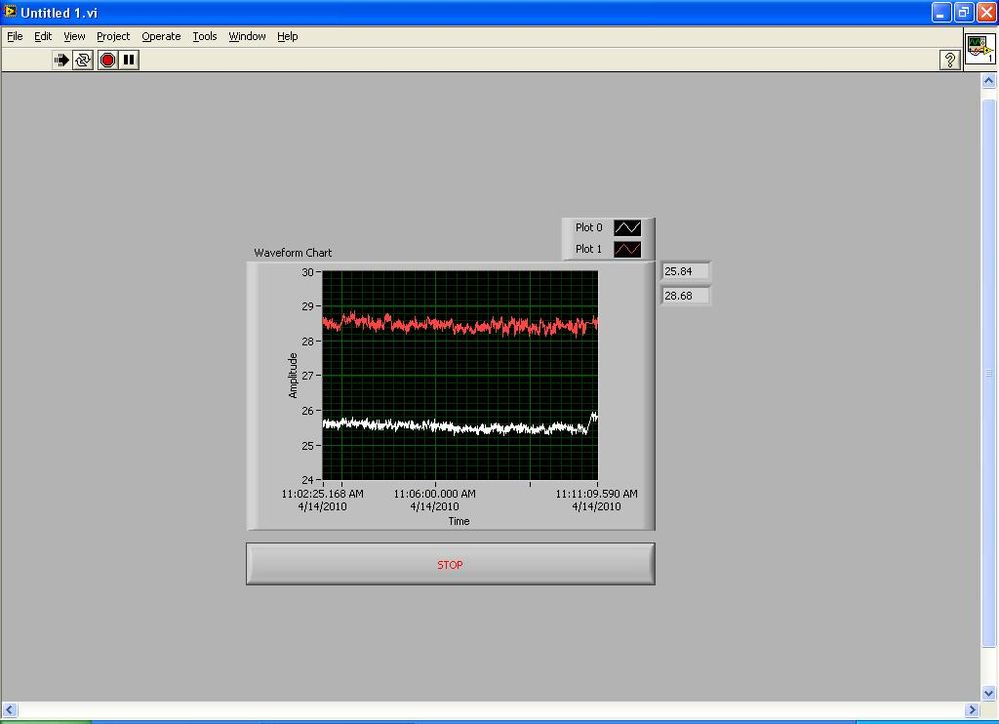Viewport: 999px width, 724px height.
Task: Close the Untitled 1.vi window
Action: 986,12
